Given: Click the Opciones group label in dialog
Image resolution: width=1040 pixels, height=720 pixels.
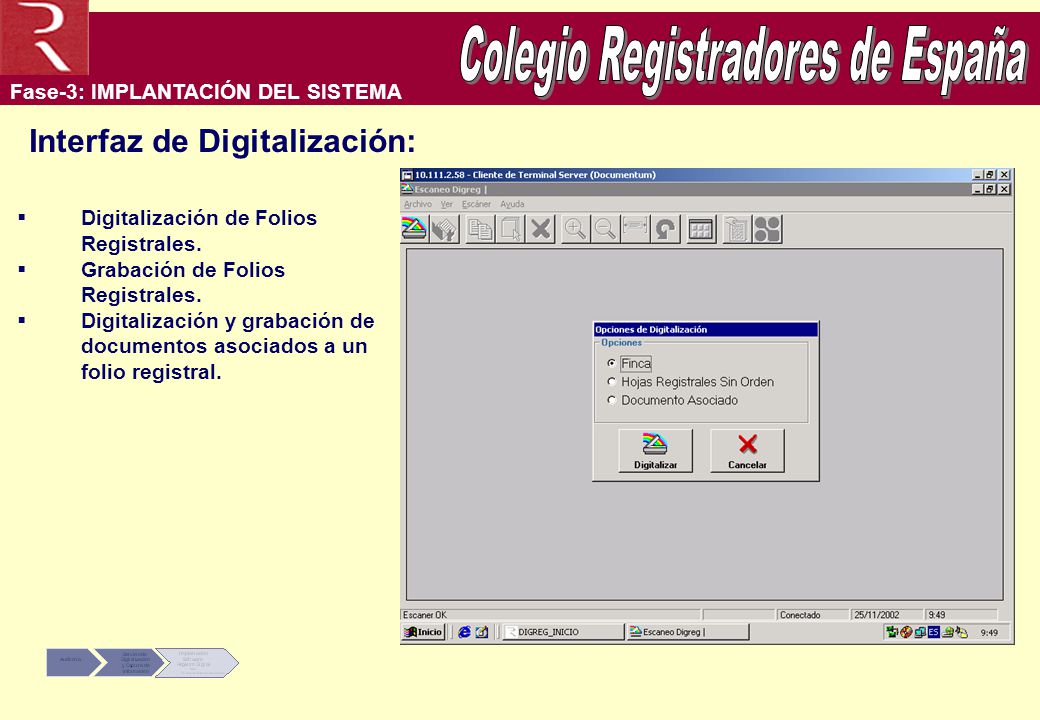Looking at the screenshot, I should click(621, 343).
